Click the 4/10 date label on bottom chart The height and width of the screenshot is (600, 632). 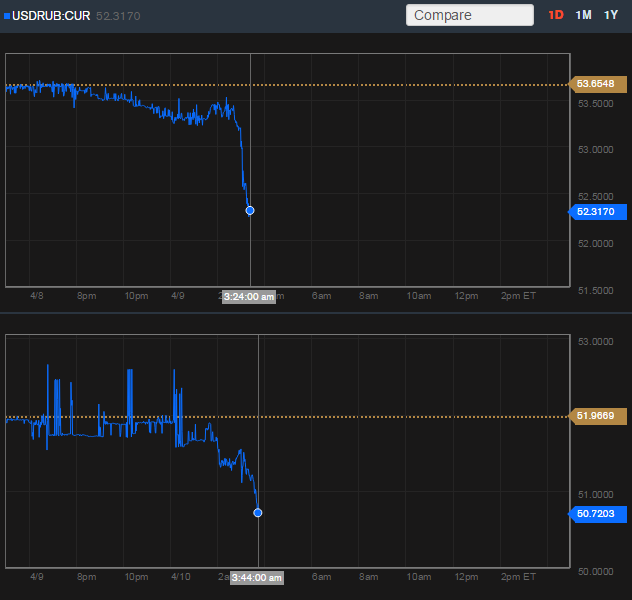pyautogui.click(x=181, y=577)
